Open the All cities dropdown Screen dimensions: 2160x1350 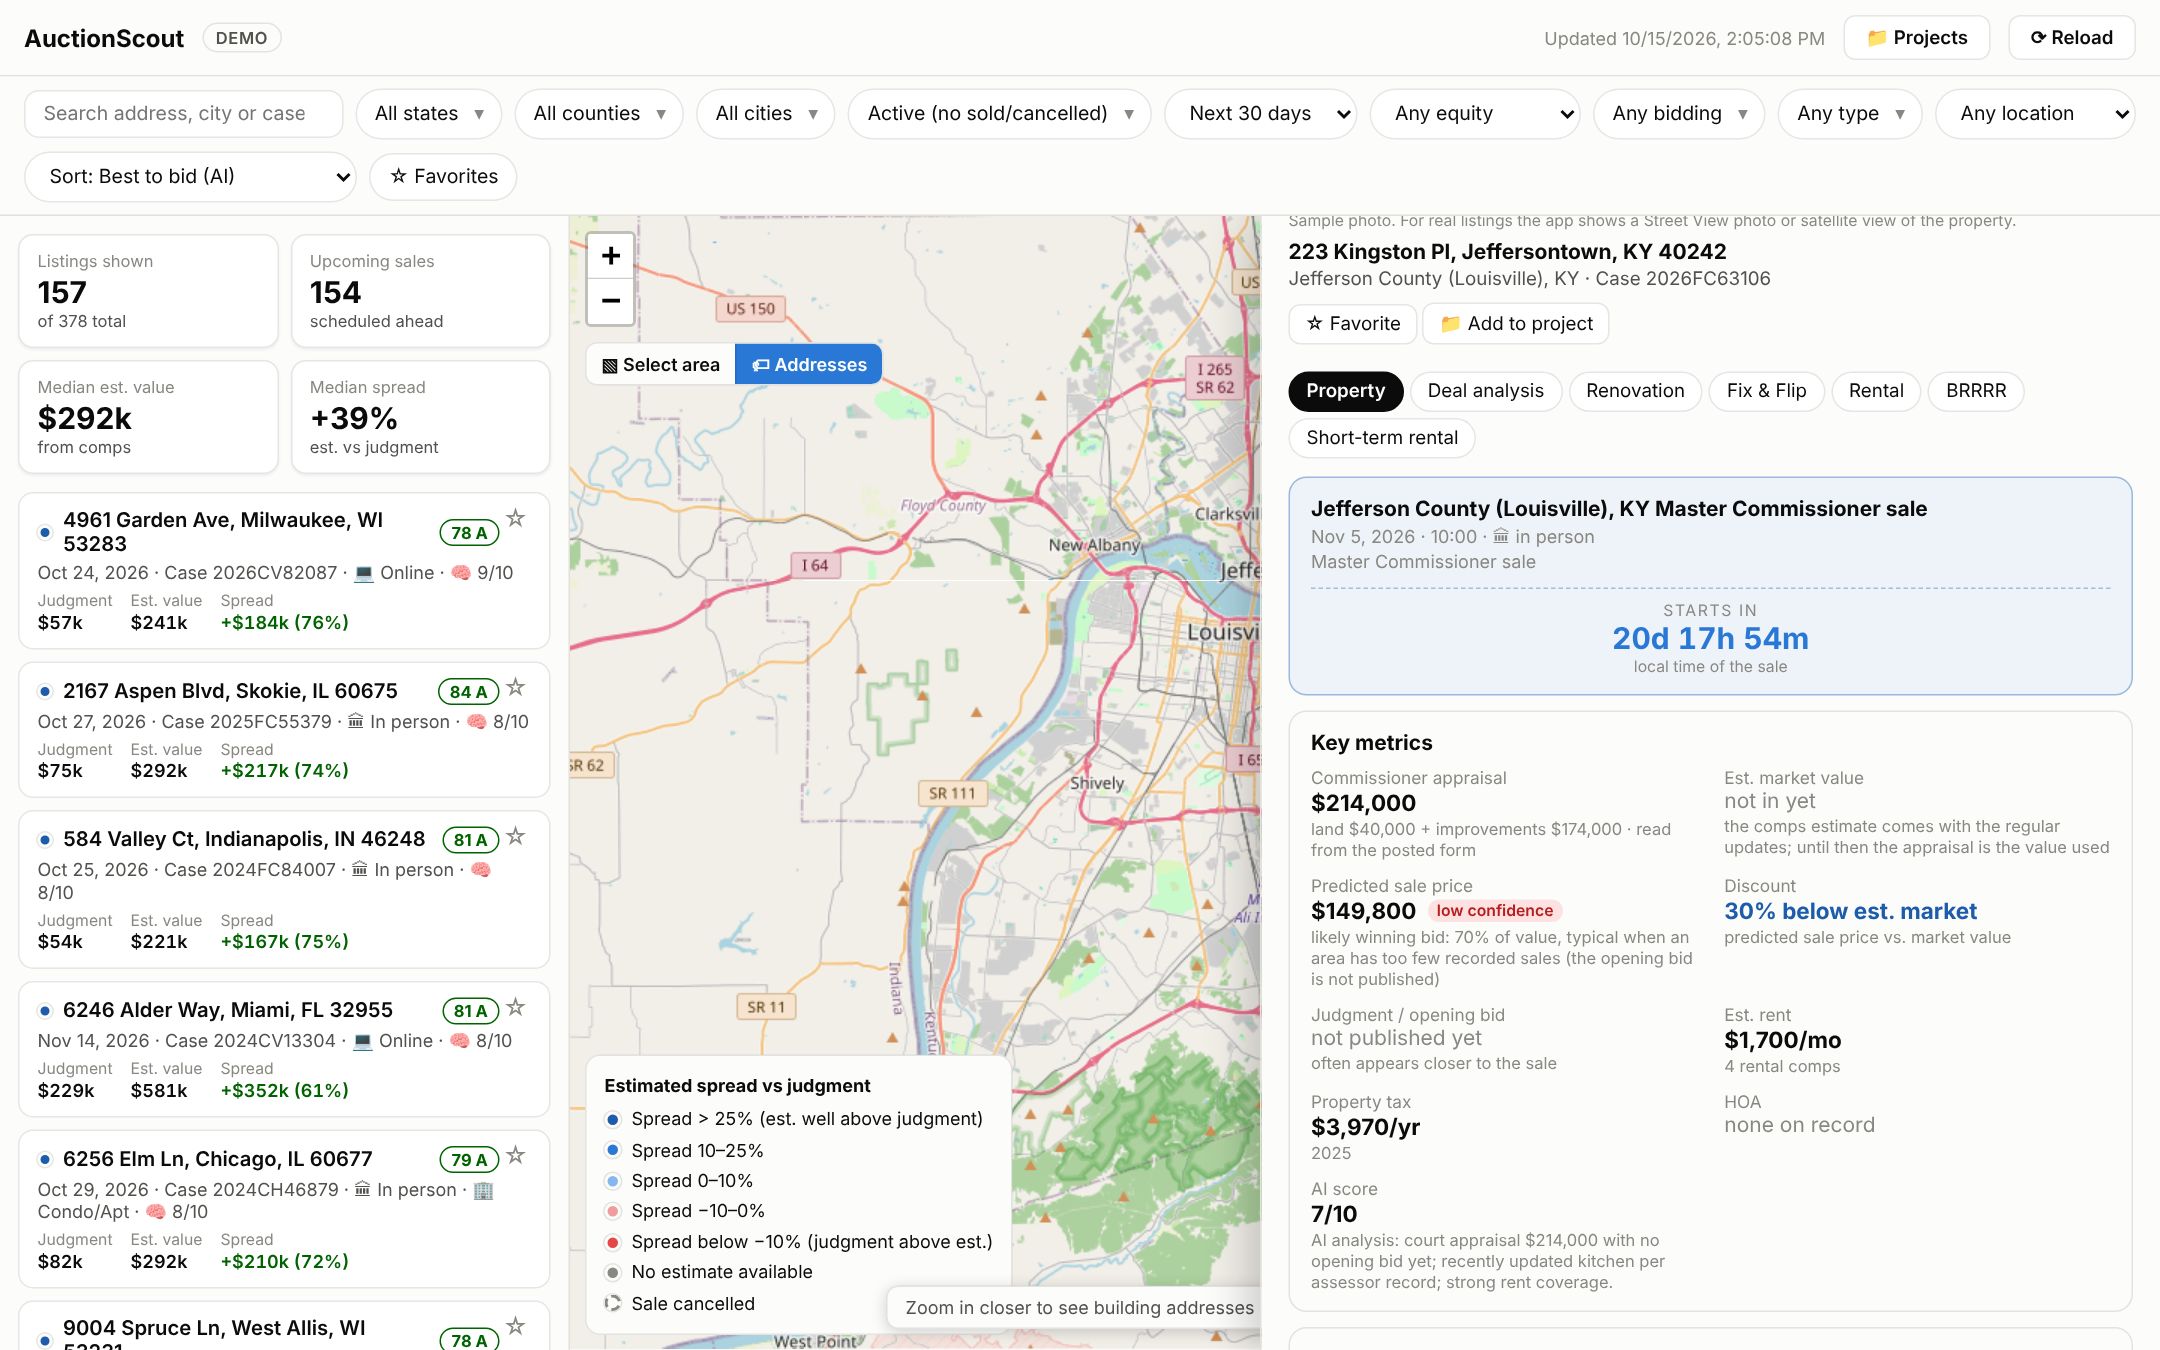pyautogui.click(x=766, y=114)
